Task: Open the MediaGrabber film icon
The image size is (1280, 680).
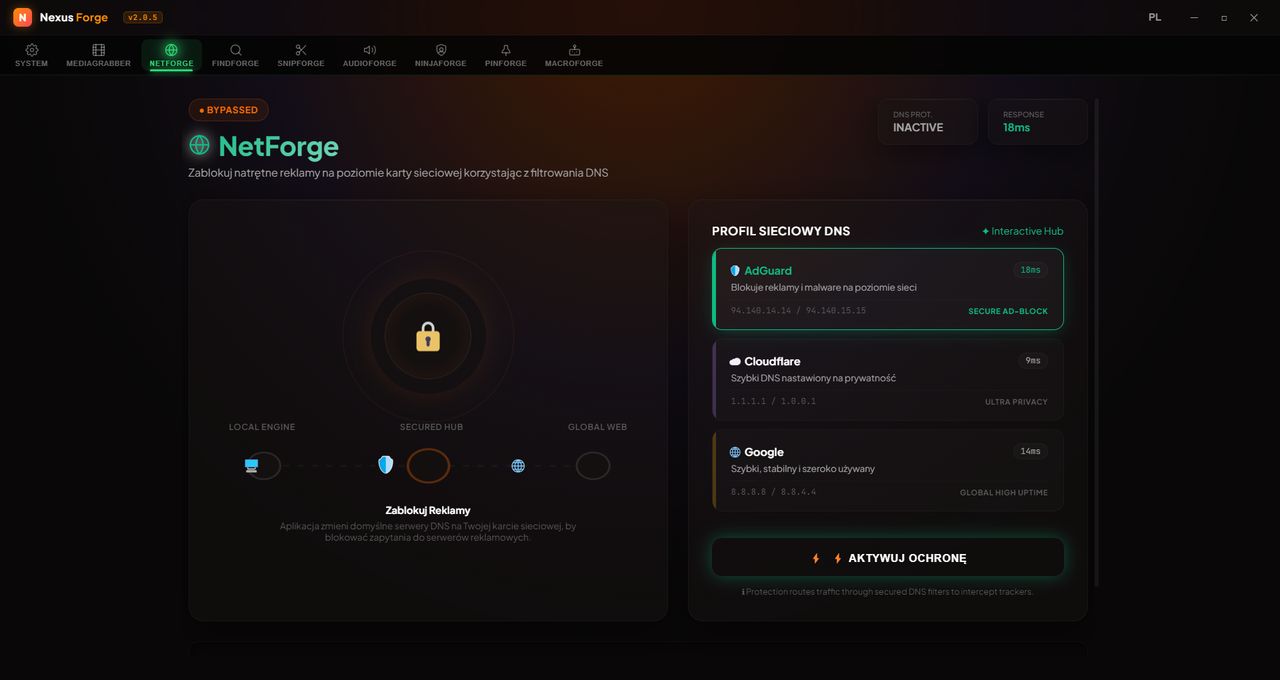Action: (98, 50)
